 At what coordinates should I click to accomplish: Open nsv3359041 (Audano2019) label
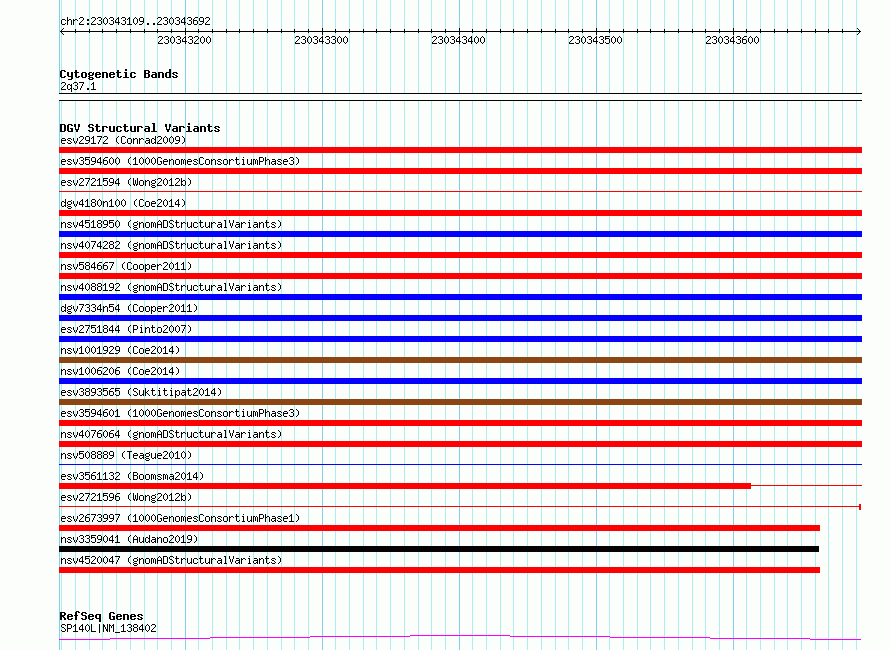click(129, 539)
